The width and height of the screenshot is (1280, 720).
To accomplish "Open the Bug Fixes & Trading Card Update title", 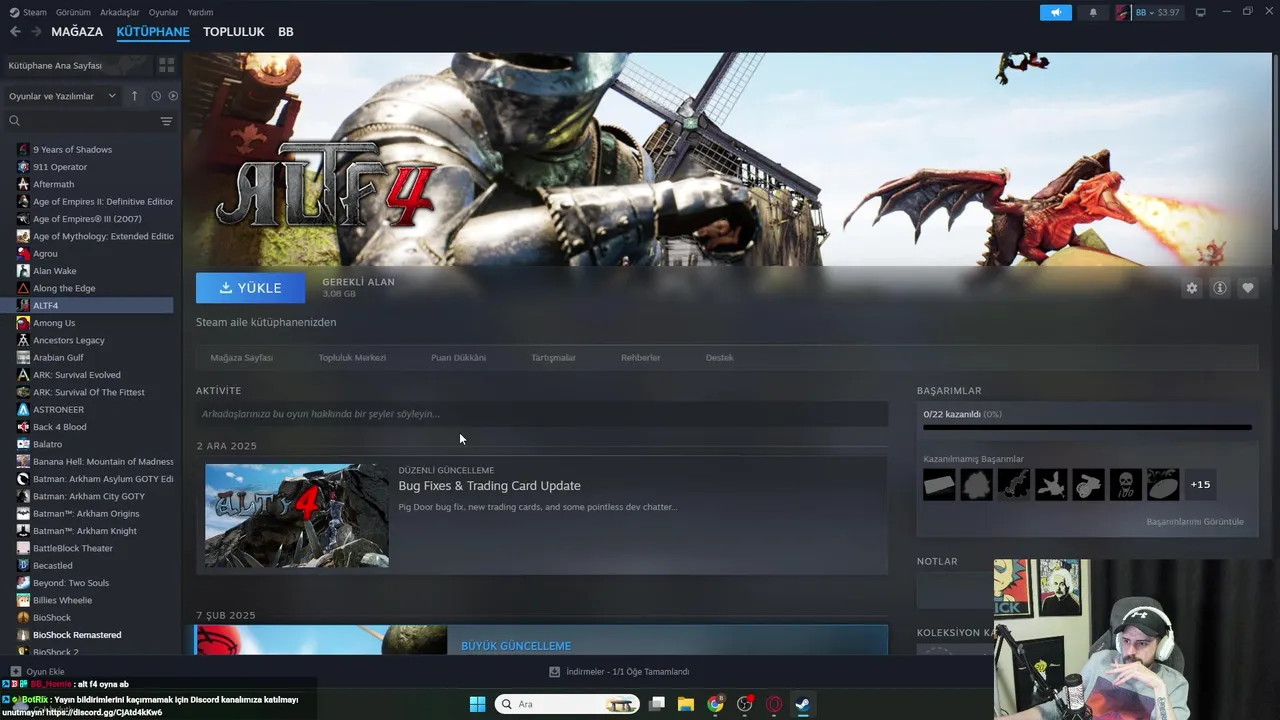I will 489,486.
